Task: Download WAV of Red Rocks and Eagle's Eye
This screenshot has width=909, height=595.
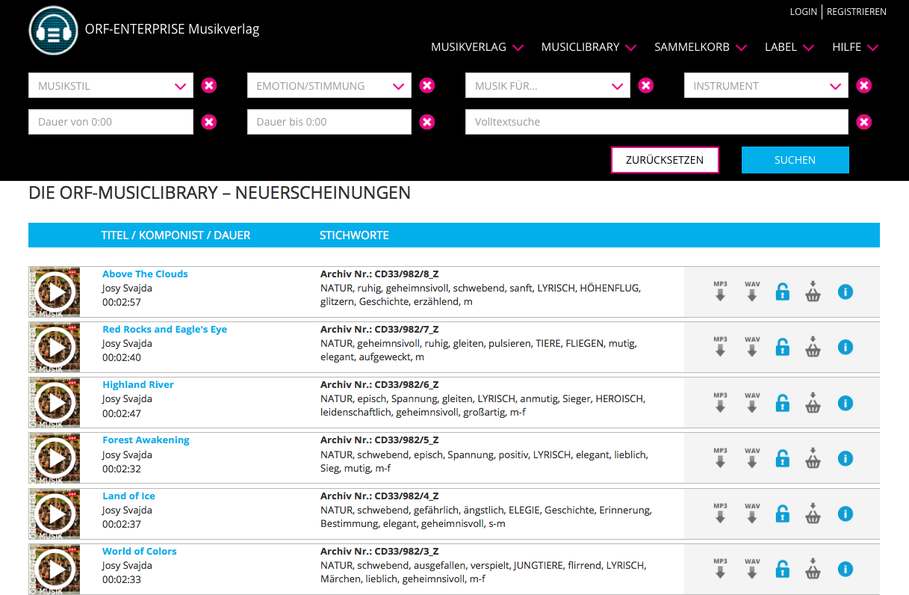Action: [x=752, y=346]
